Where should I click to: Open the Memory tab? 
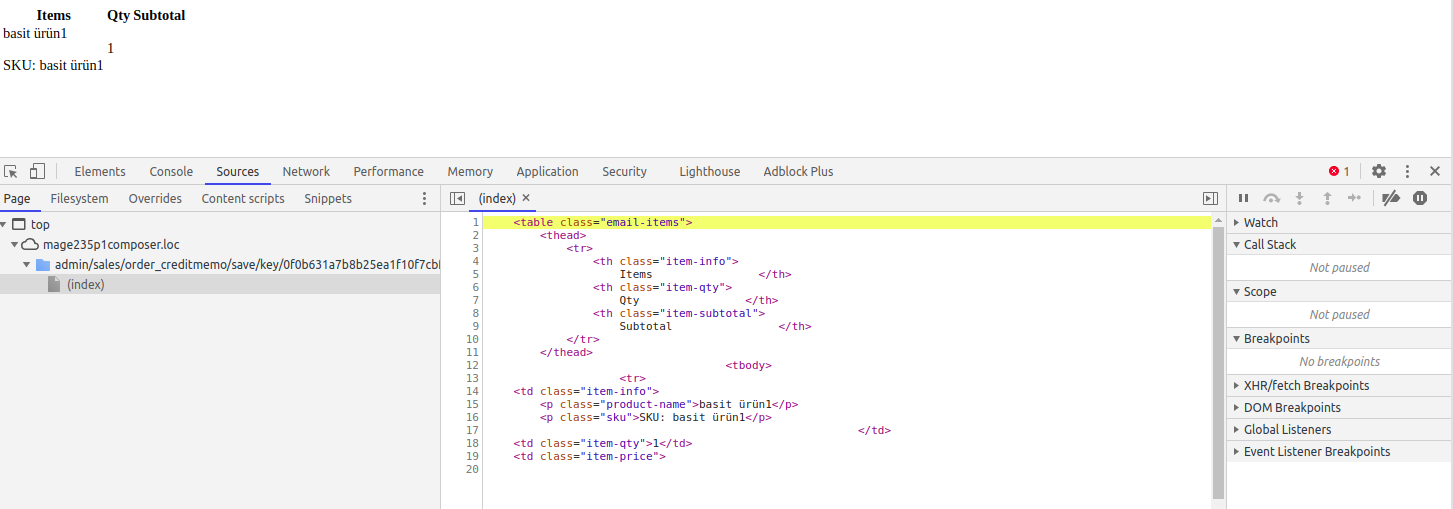470,171
